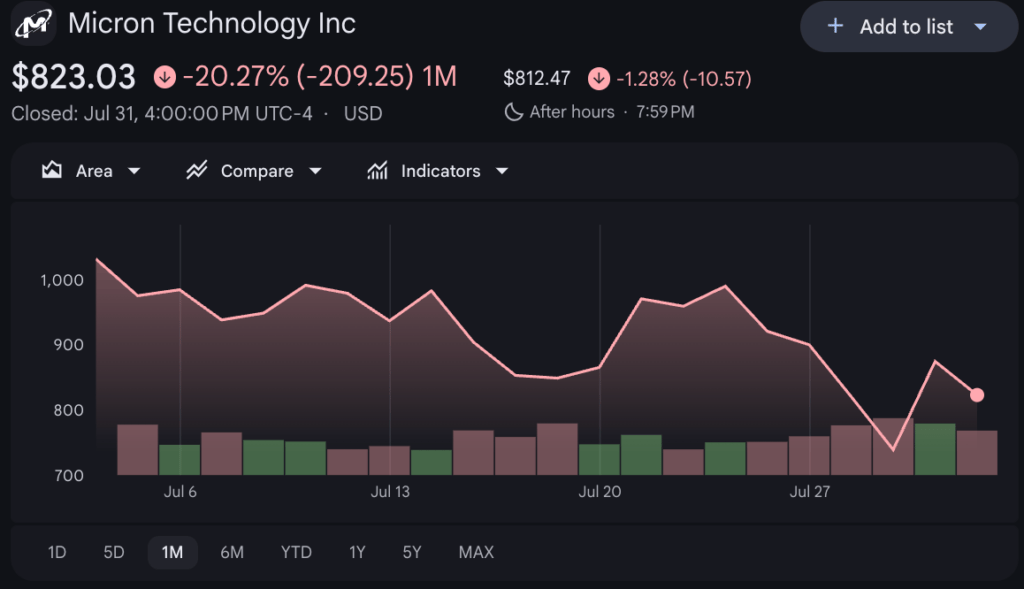The image size is (1024, 589).
Task: Click the Jul 20 axis label
Action: pyautogui.click(x=600, y=492)
